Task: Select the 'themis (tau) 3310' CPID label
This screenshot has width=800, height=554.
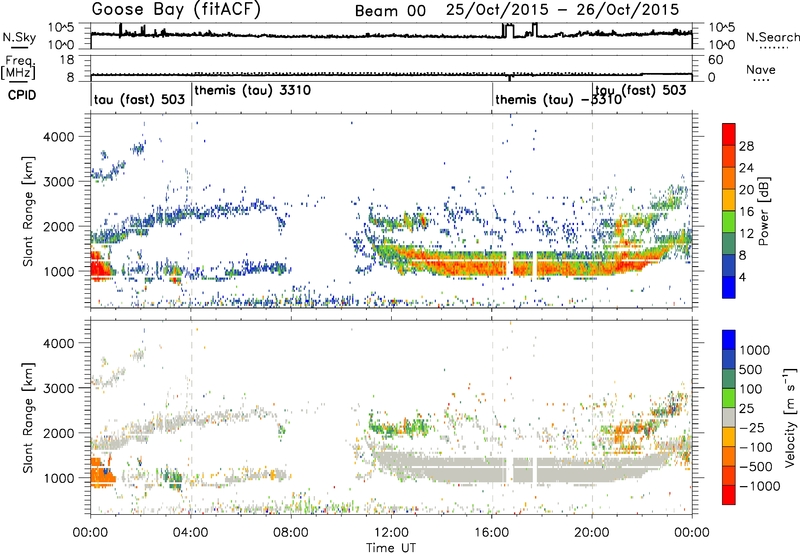Action: click(x=253, y=91)
